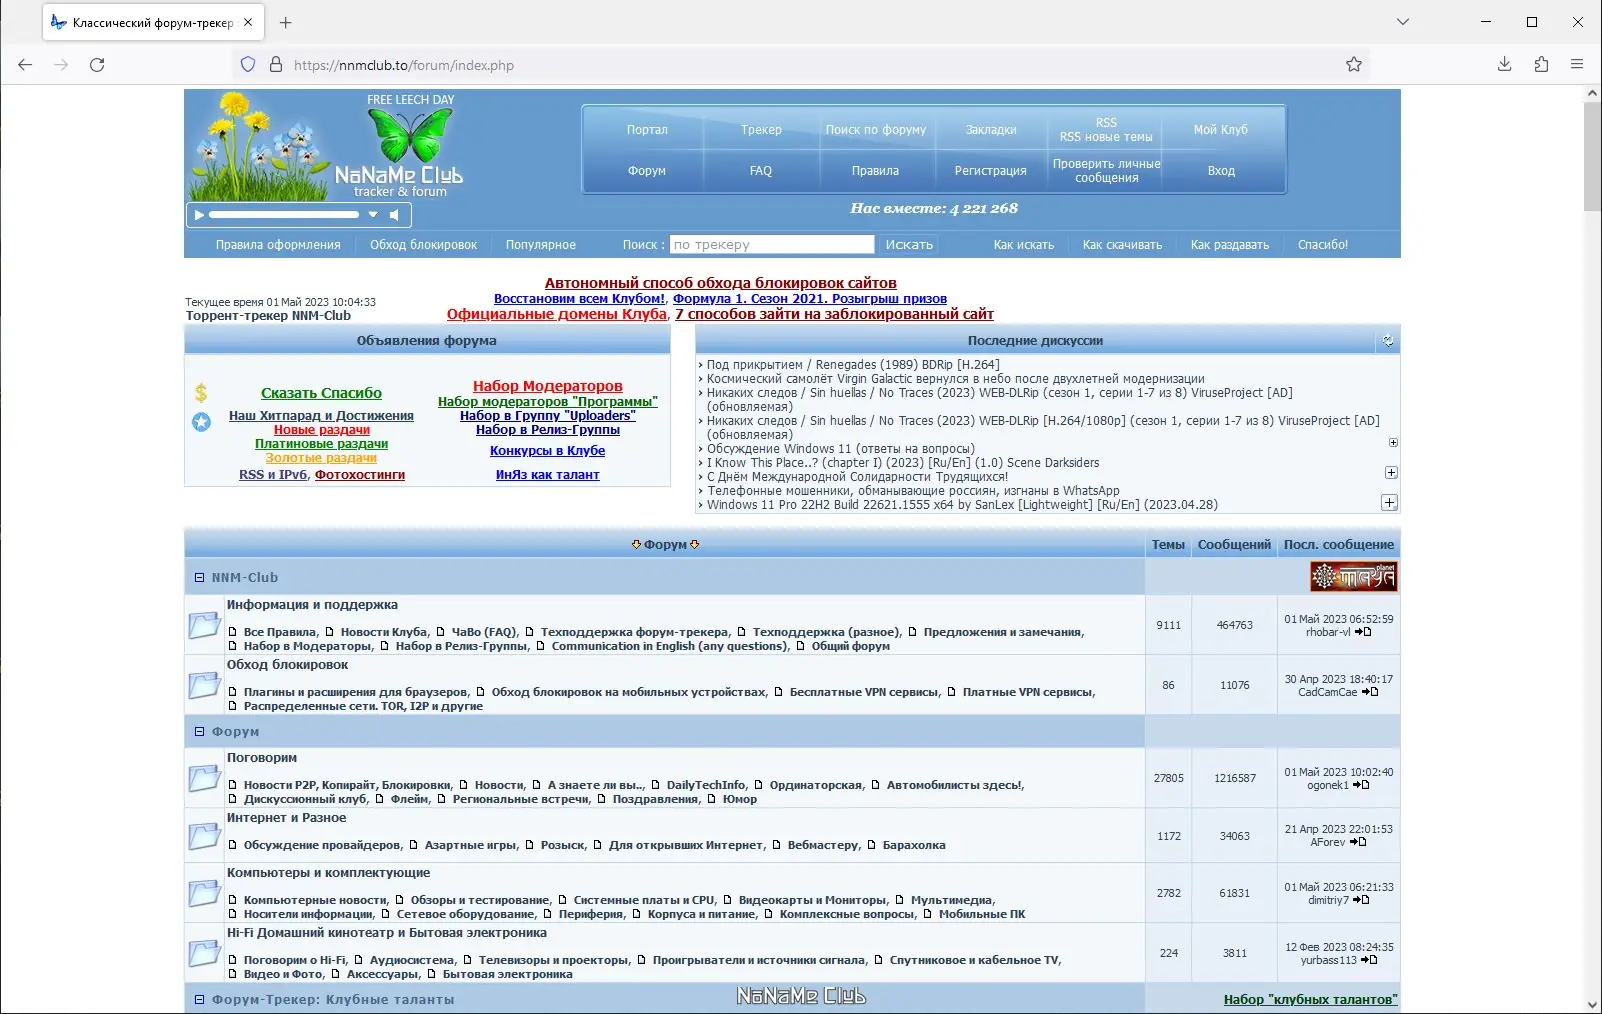
Task: Go to last post by CadCamCae arrow icon
Action: coord(1370,692)
